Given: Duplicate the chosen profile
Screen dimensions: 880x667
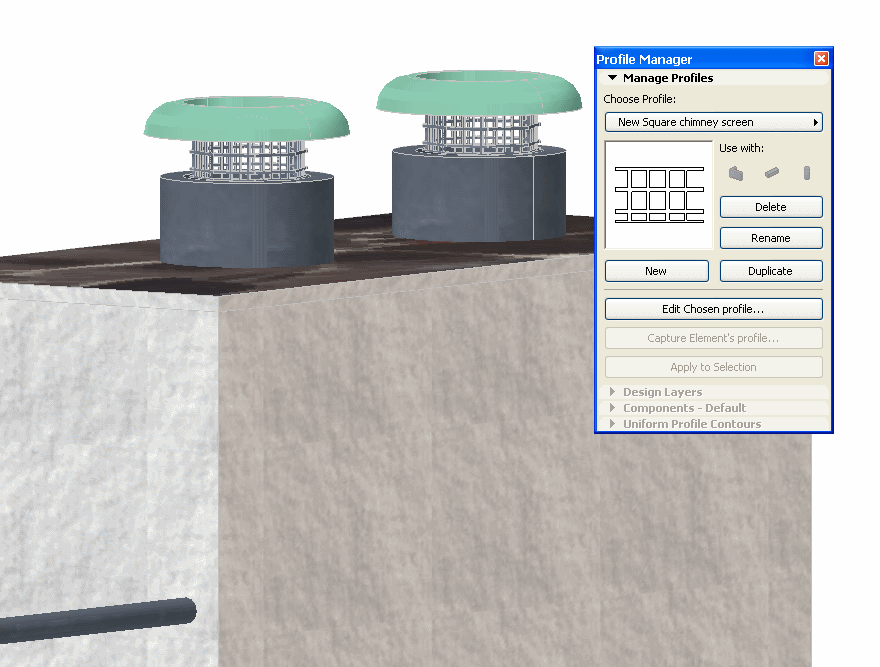Looking at the screenshot, I should tap(770, 270).
